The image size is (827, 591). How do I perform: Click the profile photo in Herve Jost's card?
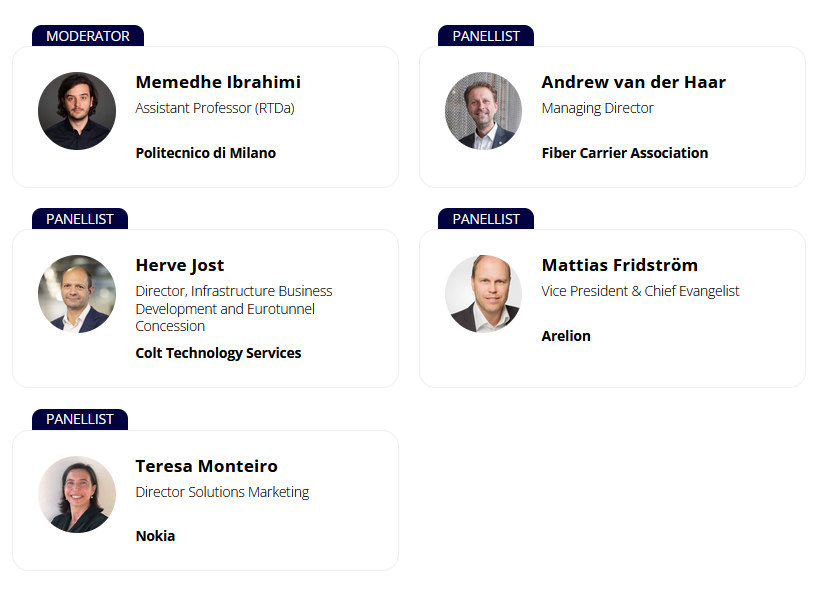tap(77, 294)
